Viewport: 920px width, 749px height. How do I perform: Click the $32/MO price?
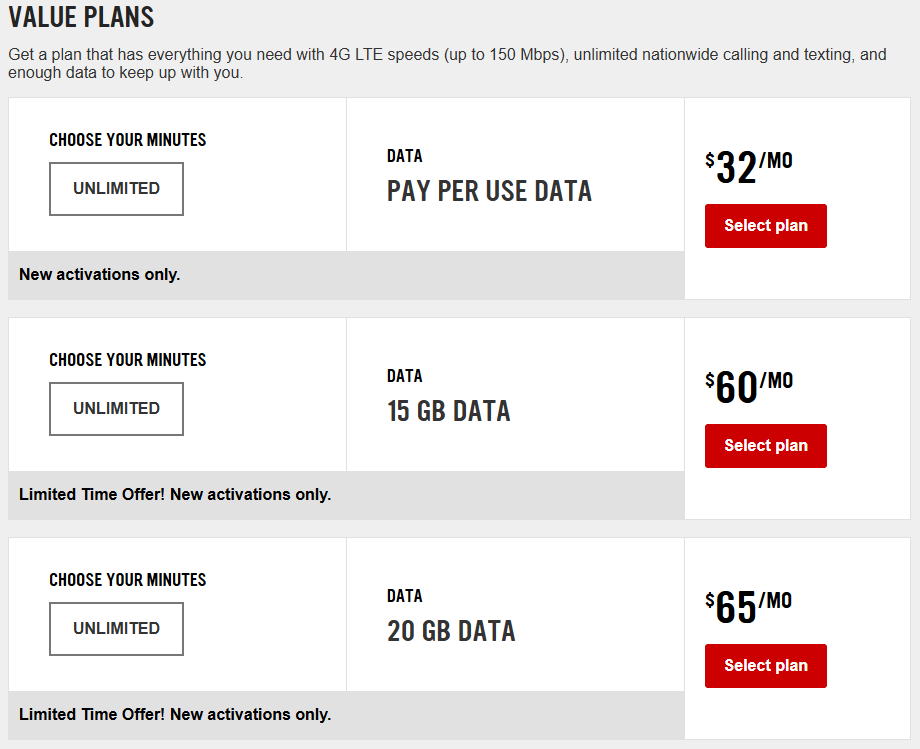coord(748,168)
